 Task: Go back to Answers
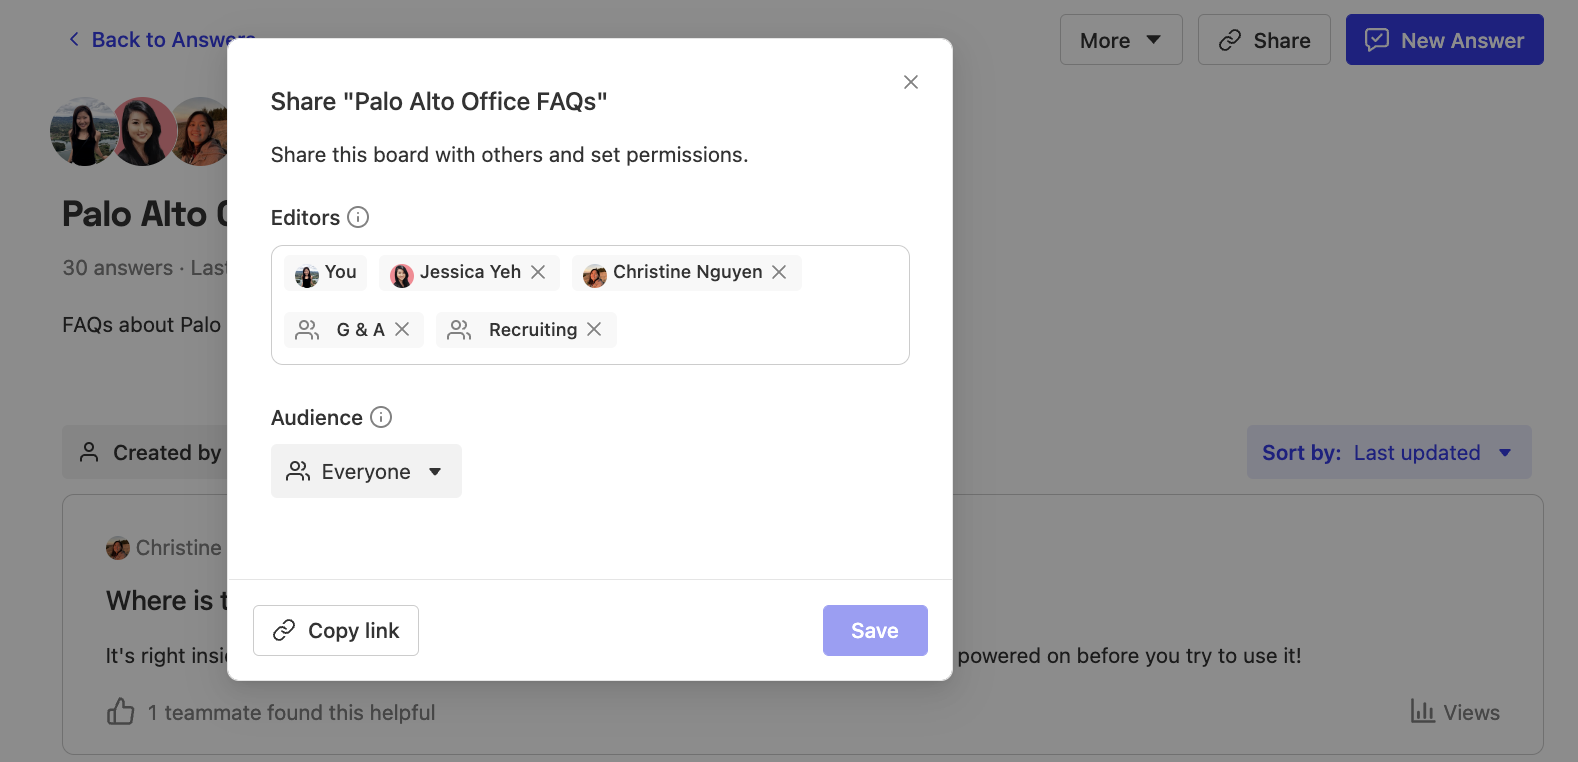point(160,40)
